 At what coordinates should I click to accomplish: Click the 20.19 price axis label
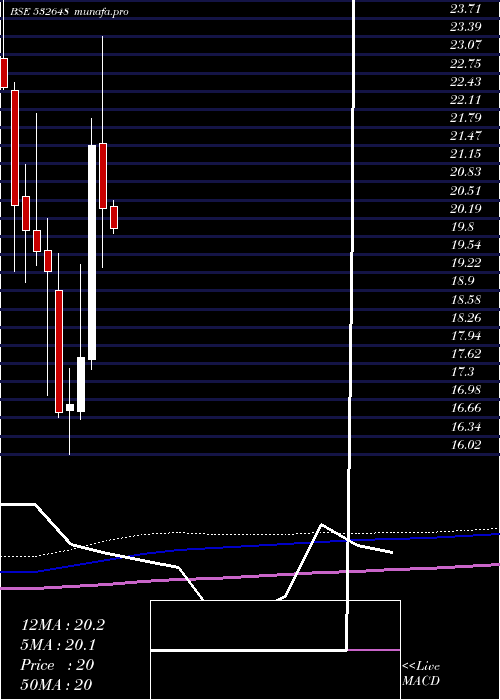tap(466, 209)
